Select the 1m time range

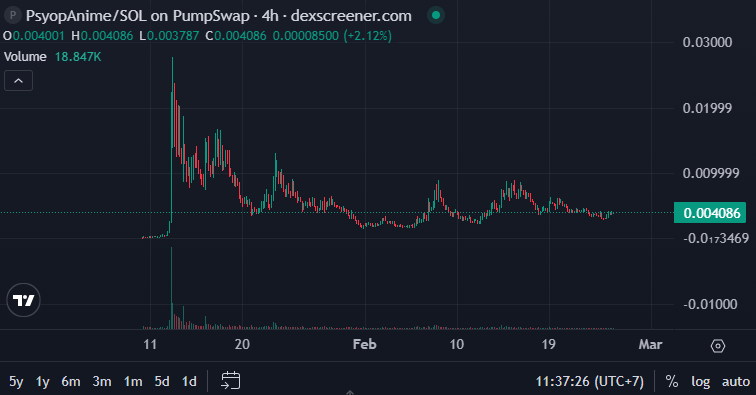click(133, 381)
